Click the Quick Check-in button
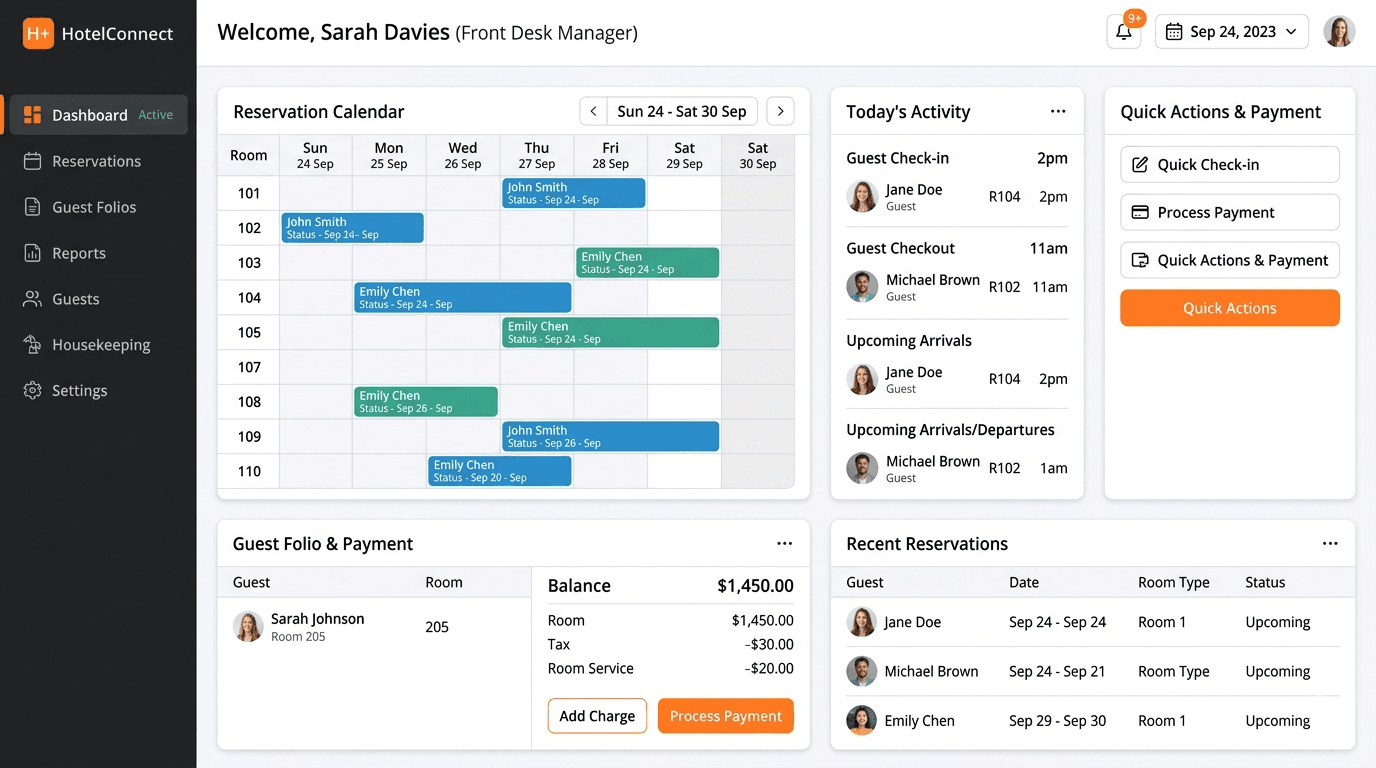 pos(1229,165)
